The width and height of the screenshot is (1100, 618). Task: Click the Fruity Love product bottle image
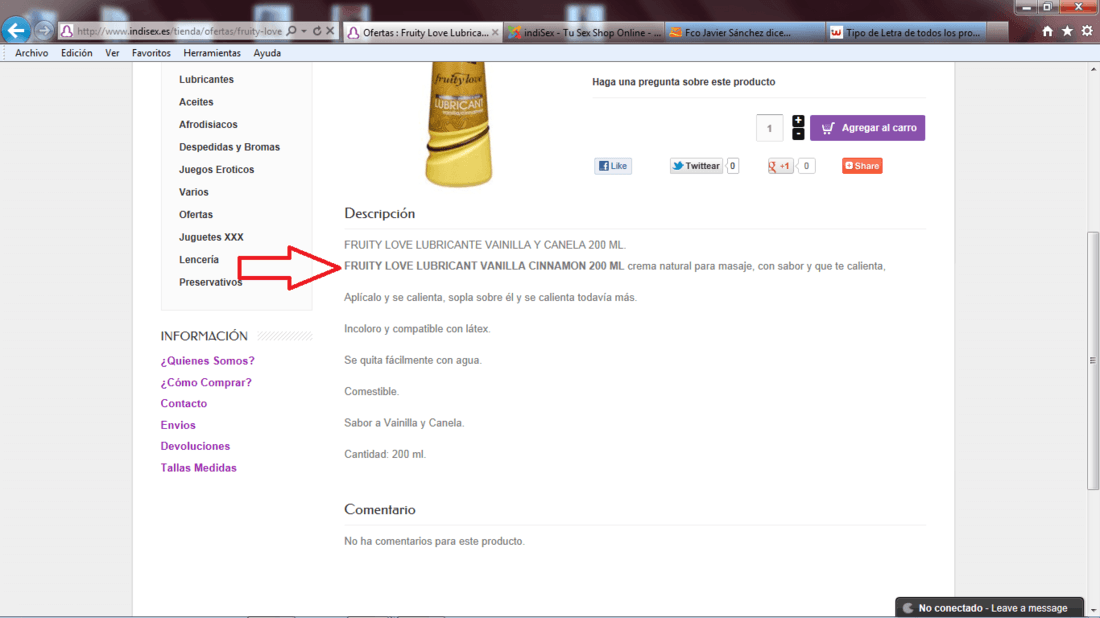pyautogui.click(x=460, y=124)
